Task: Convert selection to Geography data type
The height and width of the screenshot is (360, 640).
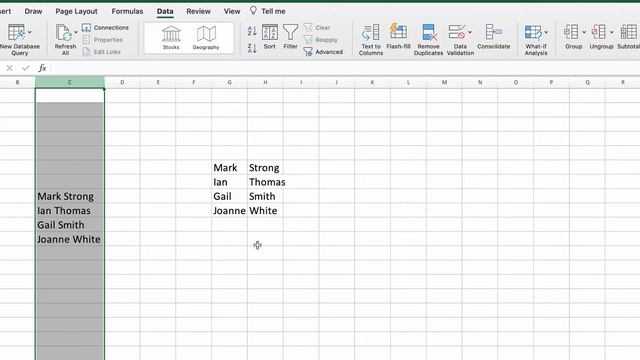Action: pos(206,38)
